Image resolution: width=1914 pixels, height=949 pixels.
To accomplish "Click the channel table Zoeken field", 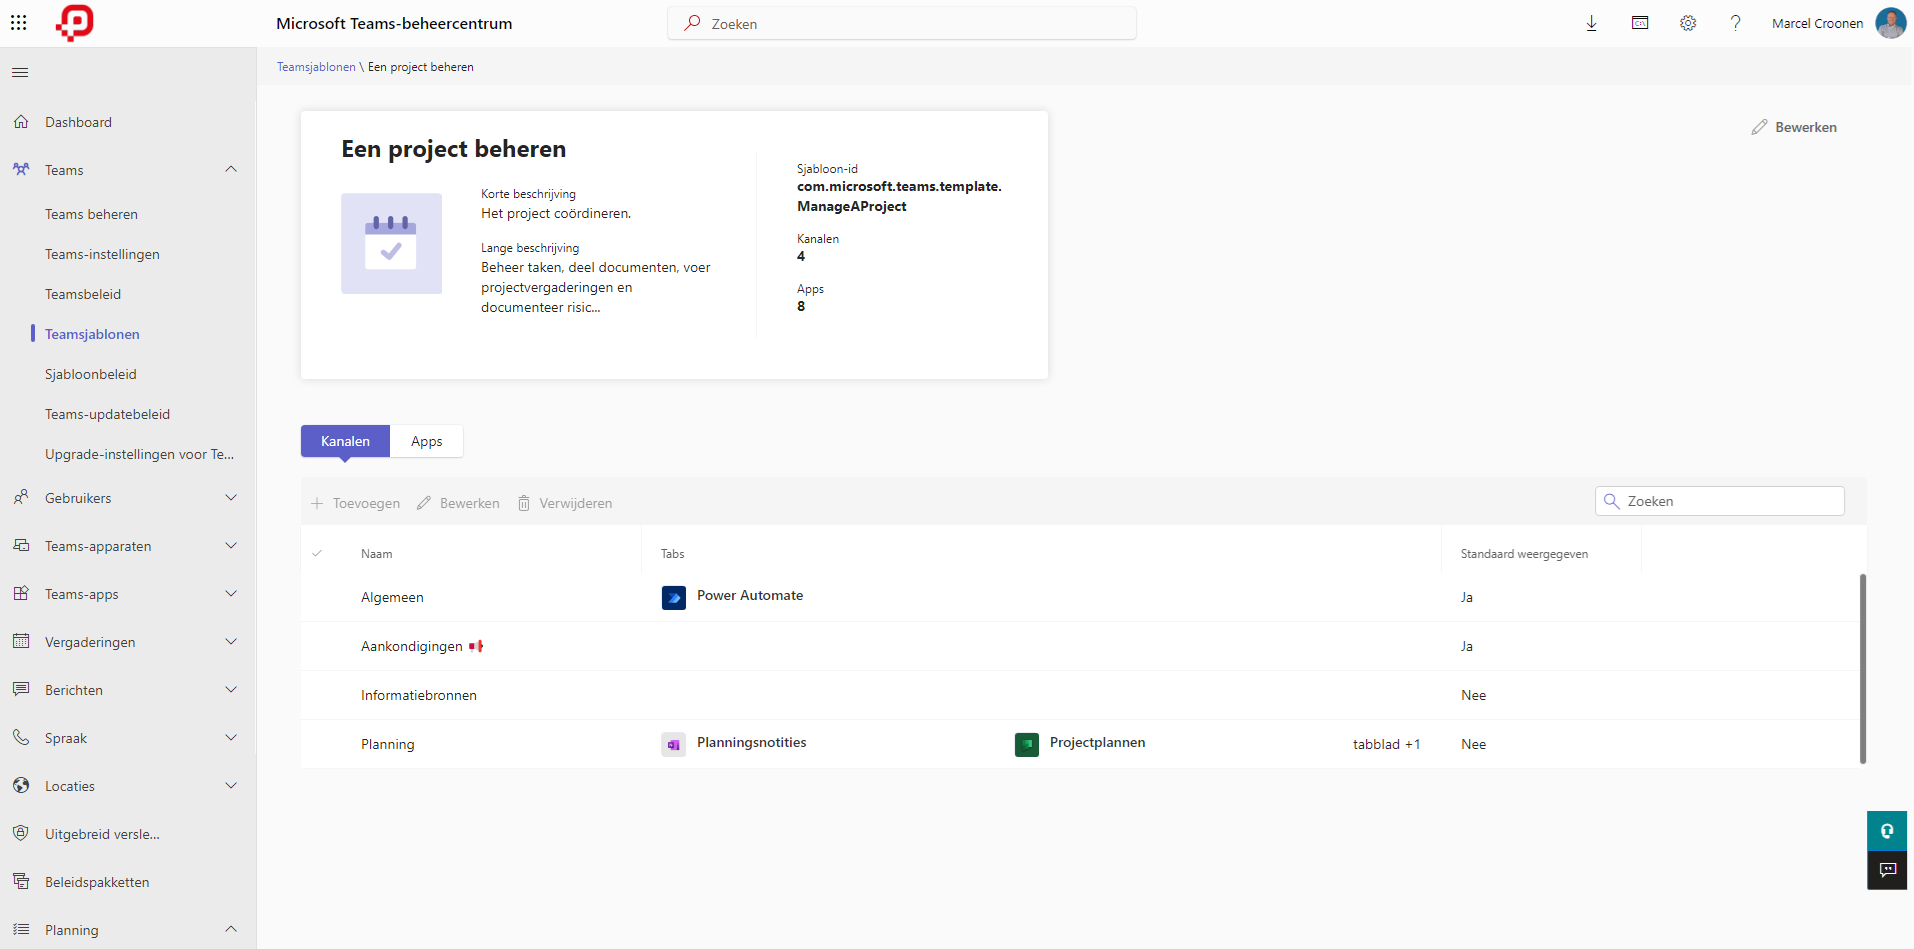I will pyautogui.click(x=1720, y=501).
